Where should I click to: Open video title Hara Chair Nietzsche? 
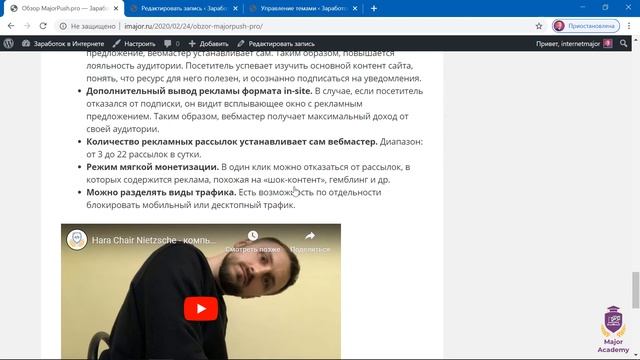tap(154, 240)
